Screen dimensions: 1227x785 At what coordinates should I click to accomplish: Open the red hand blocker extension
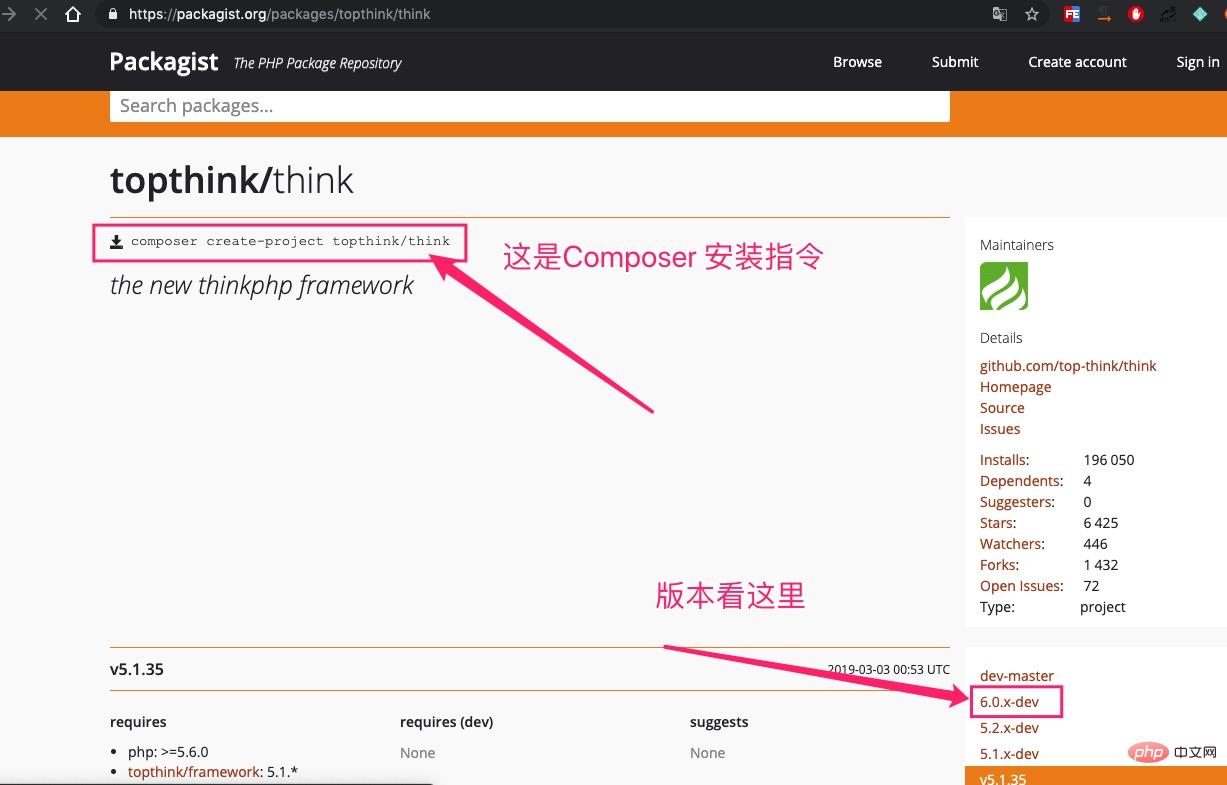coord(1136,15)
